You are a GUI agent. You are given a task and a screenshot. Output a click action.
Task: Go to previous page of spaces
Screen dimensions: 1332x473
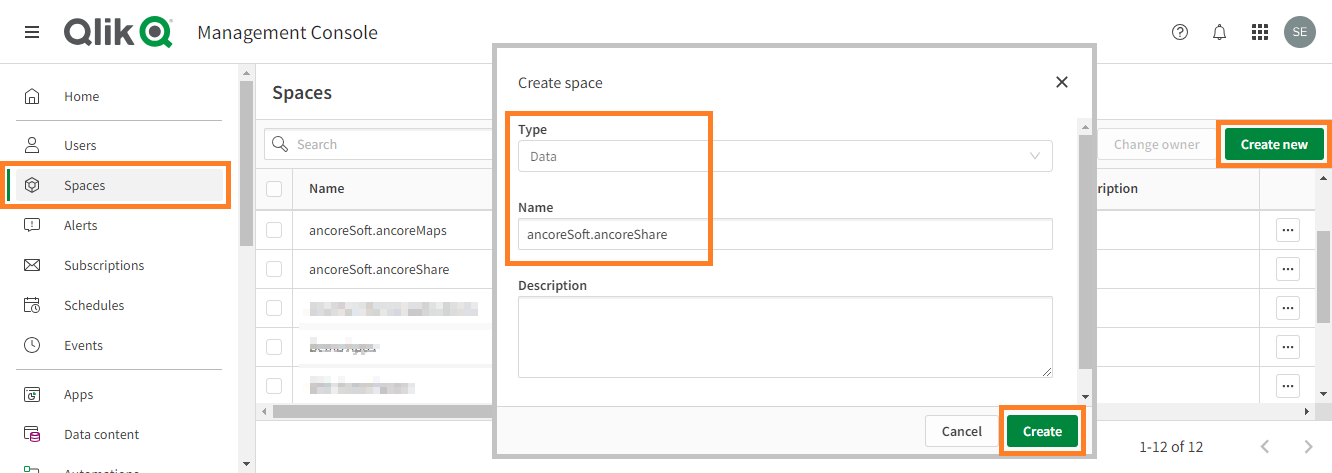(1265, 446)
